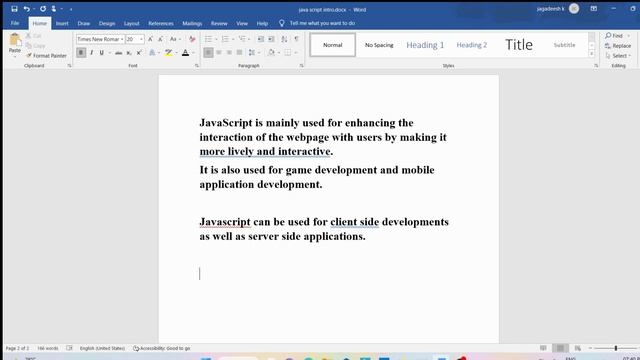
Task: Open the Font dialog launcher
Action: click(x=197, y=66)
